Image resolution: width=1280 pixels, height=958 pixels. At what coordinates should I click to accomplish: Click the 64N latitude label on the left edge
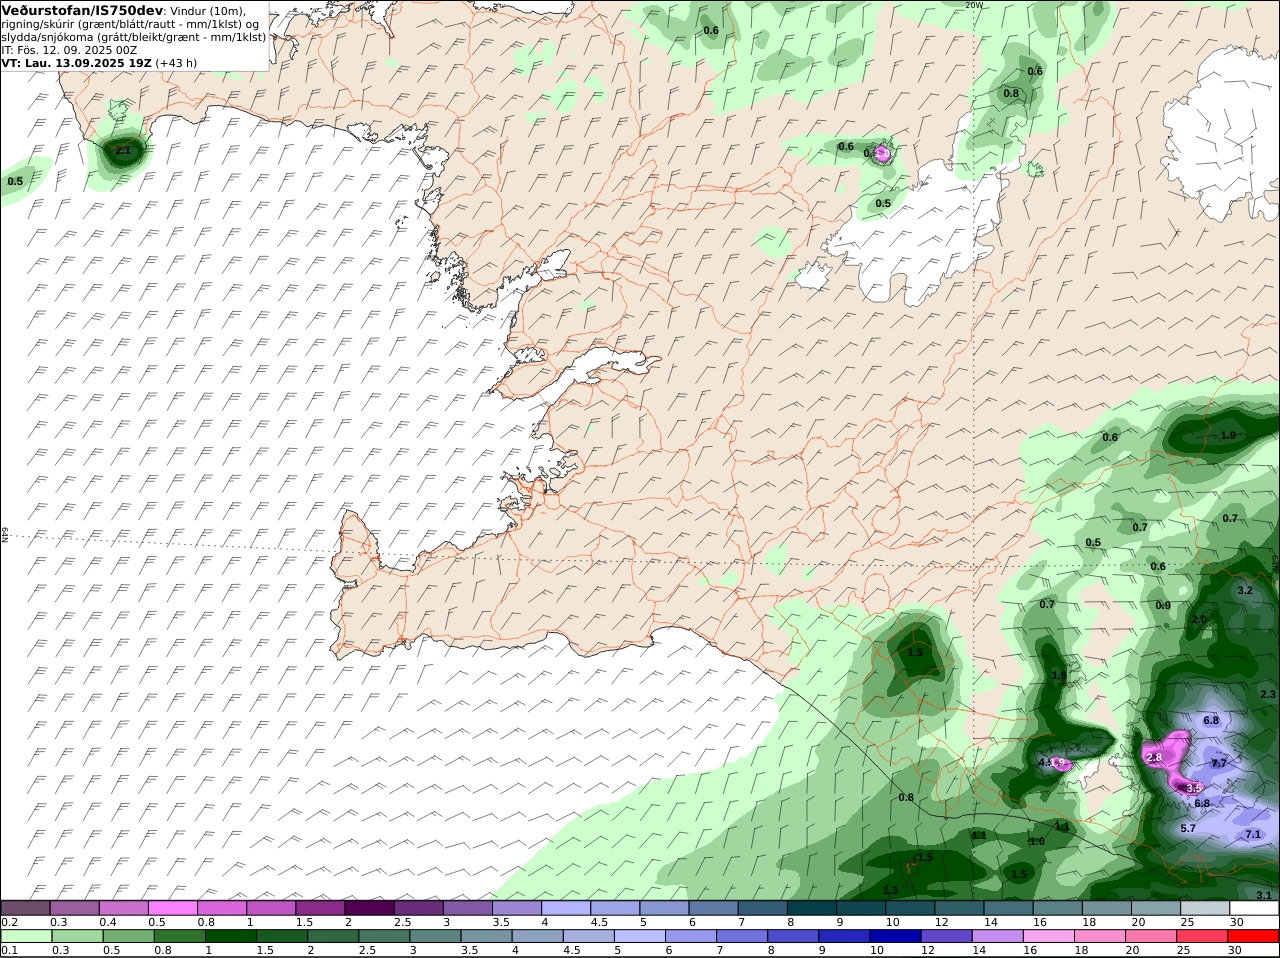point(5,535)
